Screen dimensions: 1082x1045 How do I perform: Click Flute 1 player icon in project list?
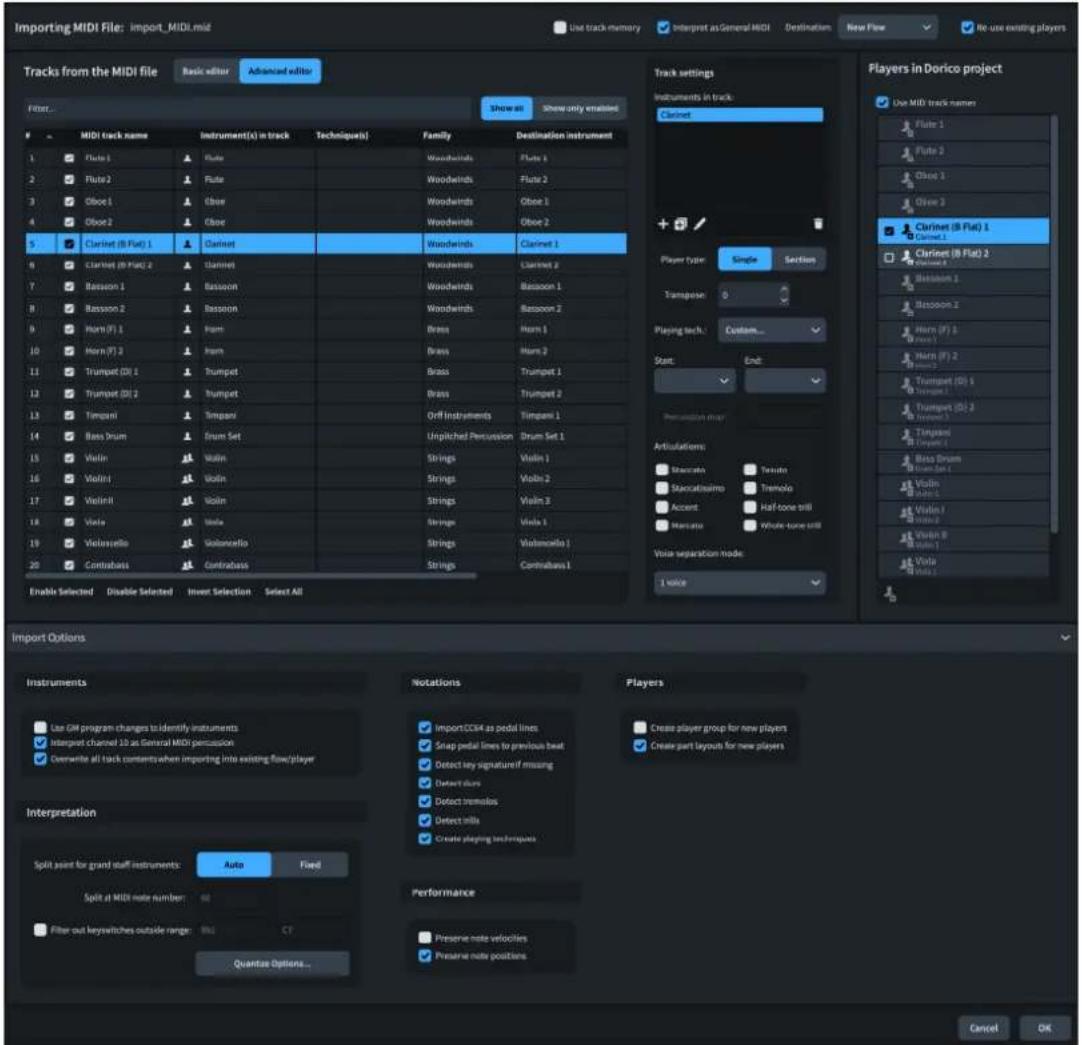click(x=907, y=128)
